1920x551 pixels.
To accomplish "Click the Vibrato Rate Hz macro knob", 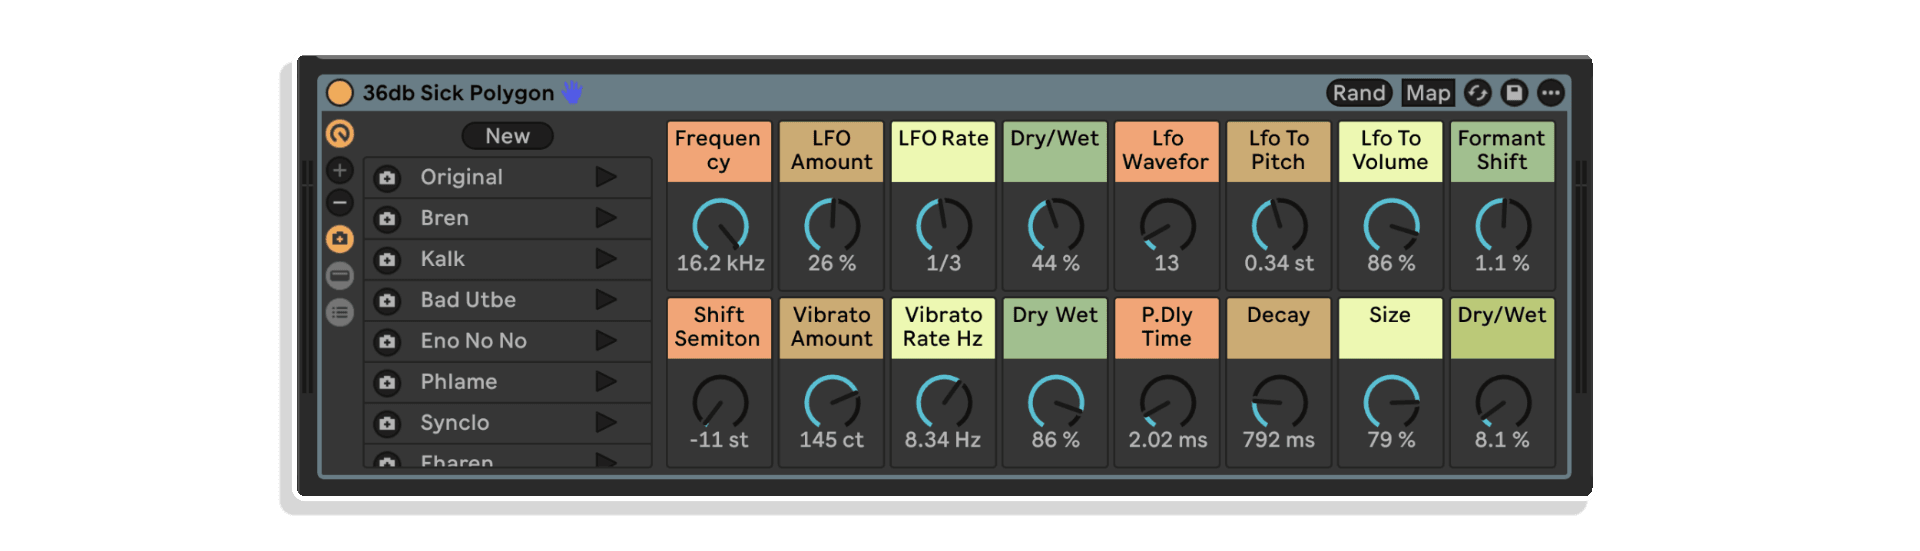I will pyautogui.click(x=943, y=402).
